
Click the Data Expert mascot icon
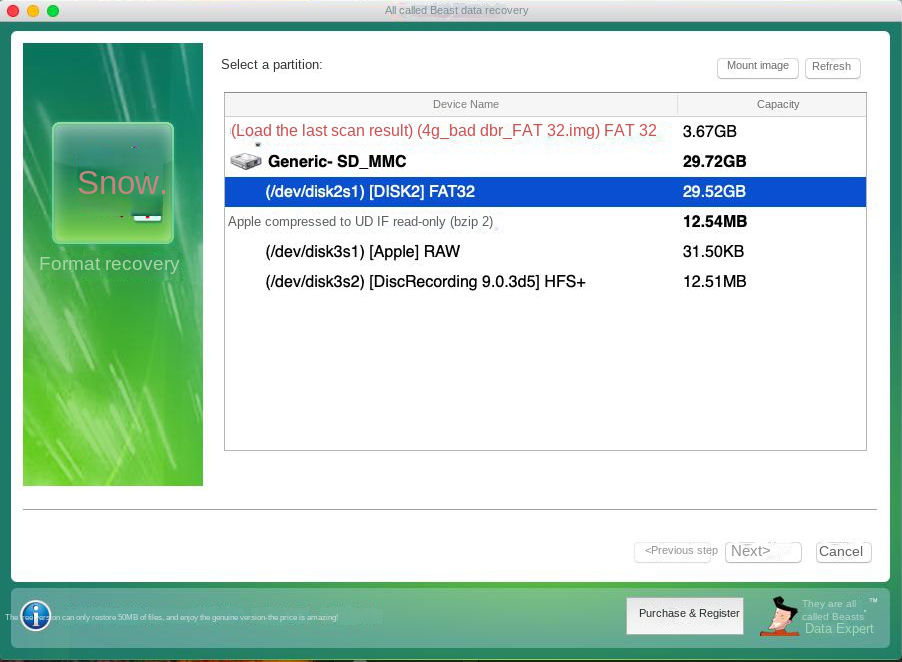click(779, 616)
